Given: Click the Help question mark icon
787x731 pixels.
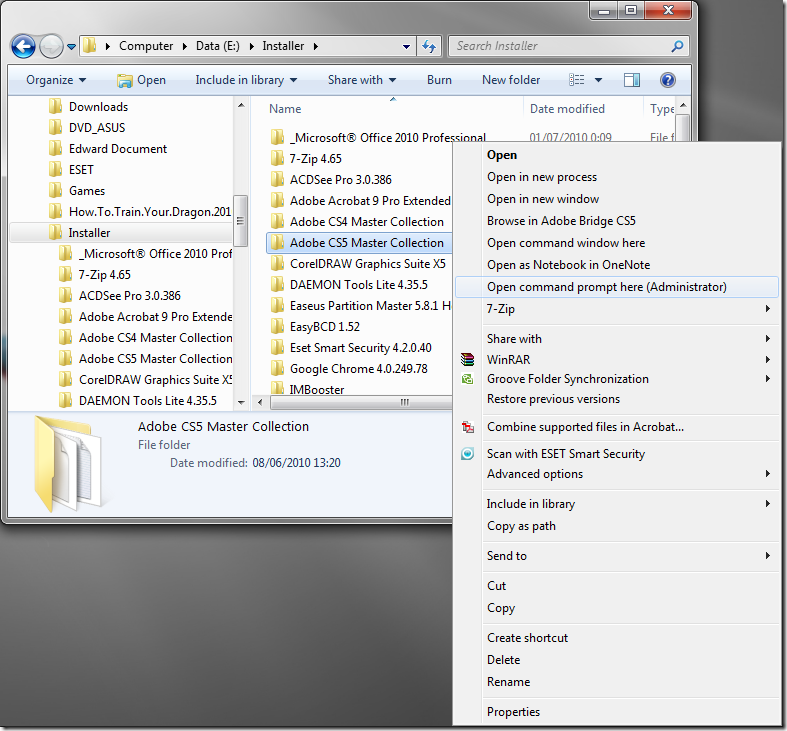Looking at the screenshot, I should (668, 80).
